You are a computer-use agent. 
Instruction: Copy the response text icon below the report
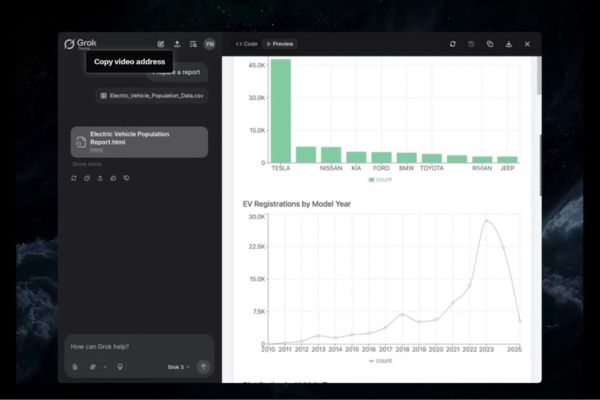click(x=87, y=178)
